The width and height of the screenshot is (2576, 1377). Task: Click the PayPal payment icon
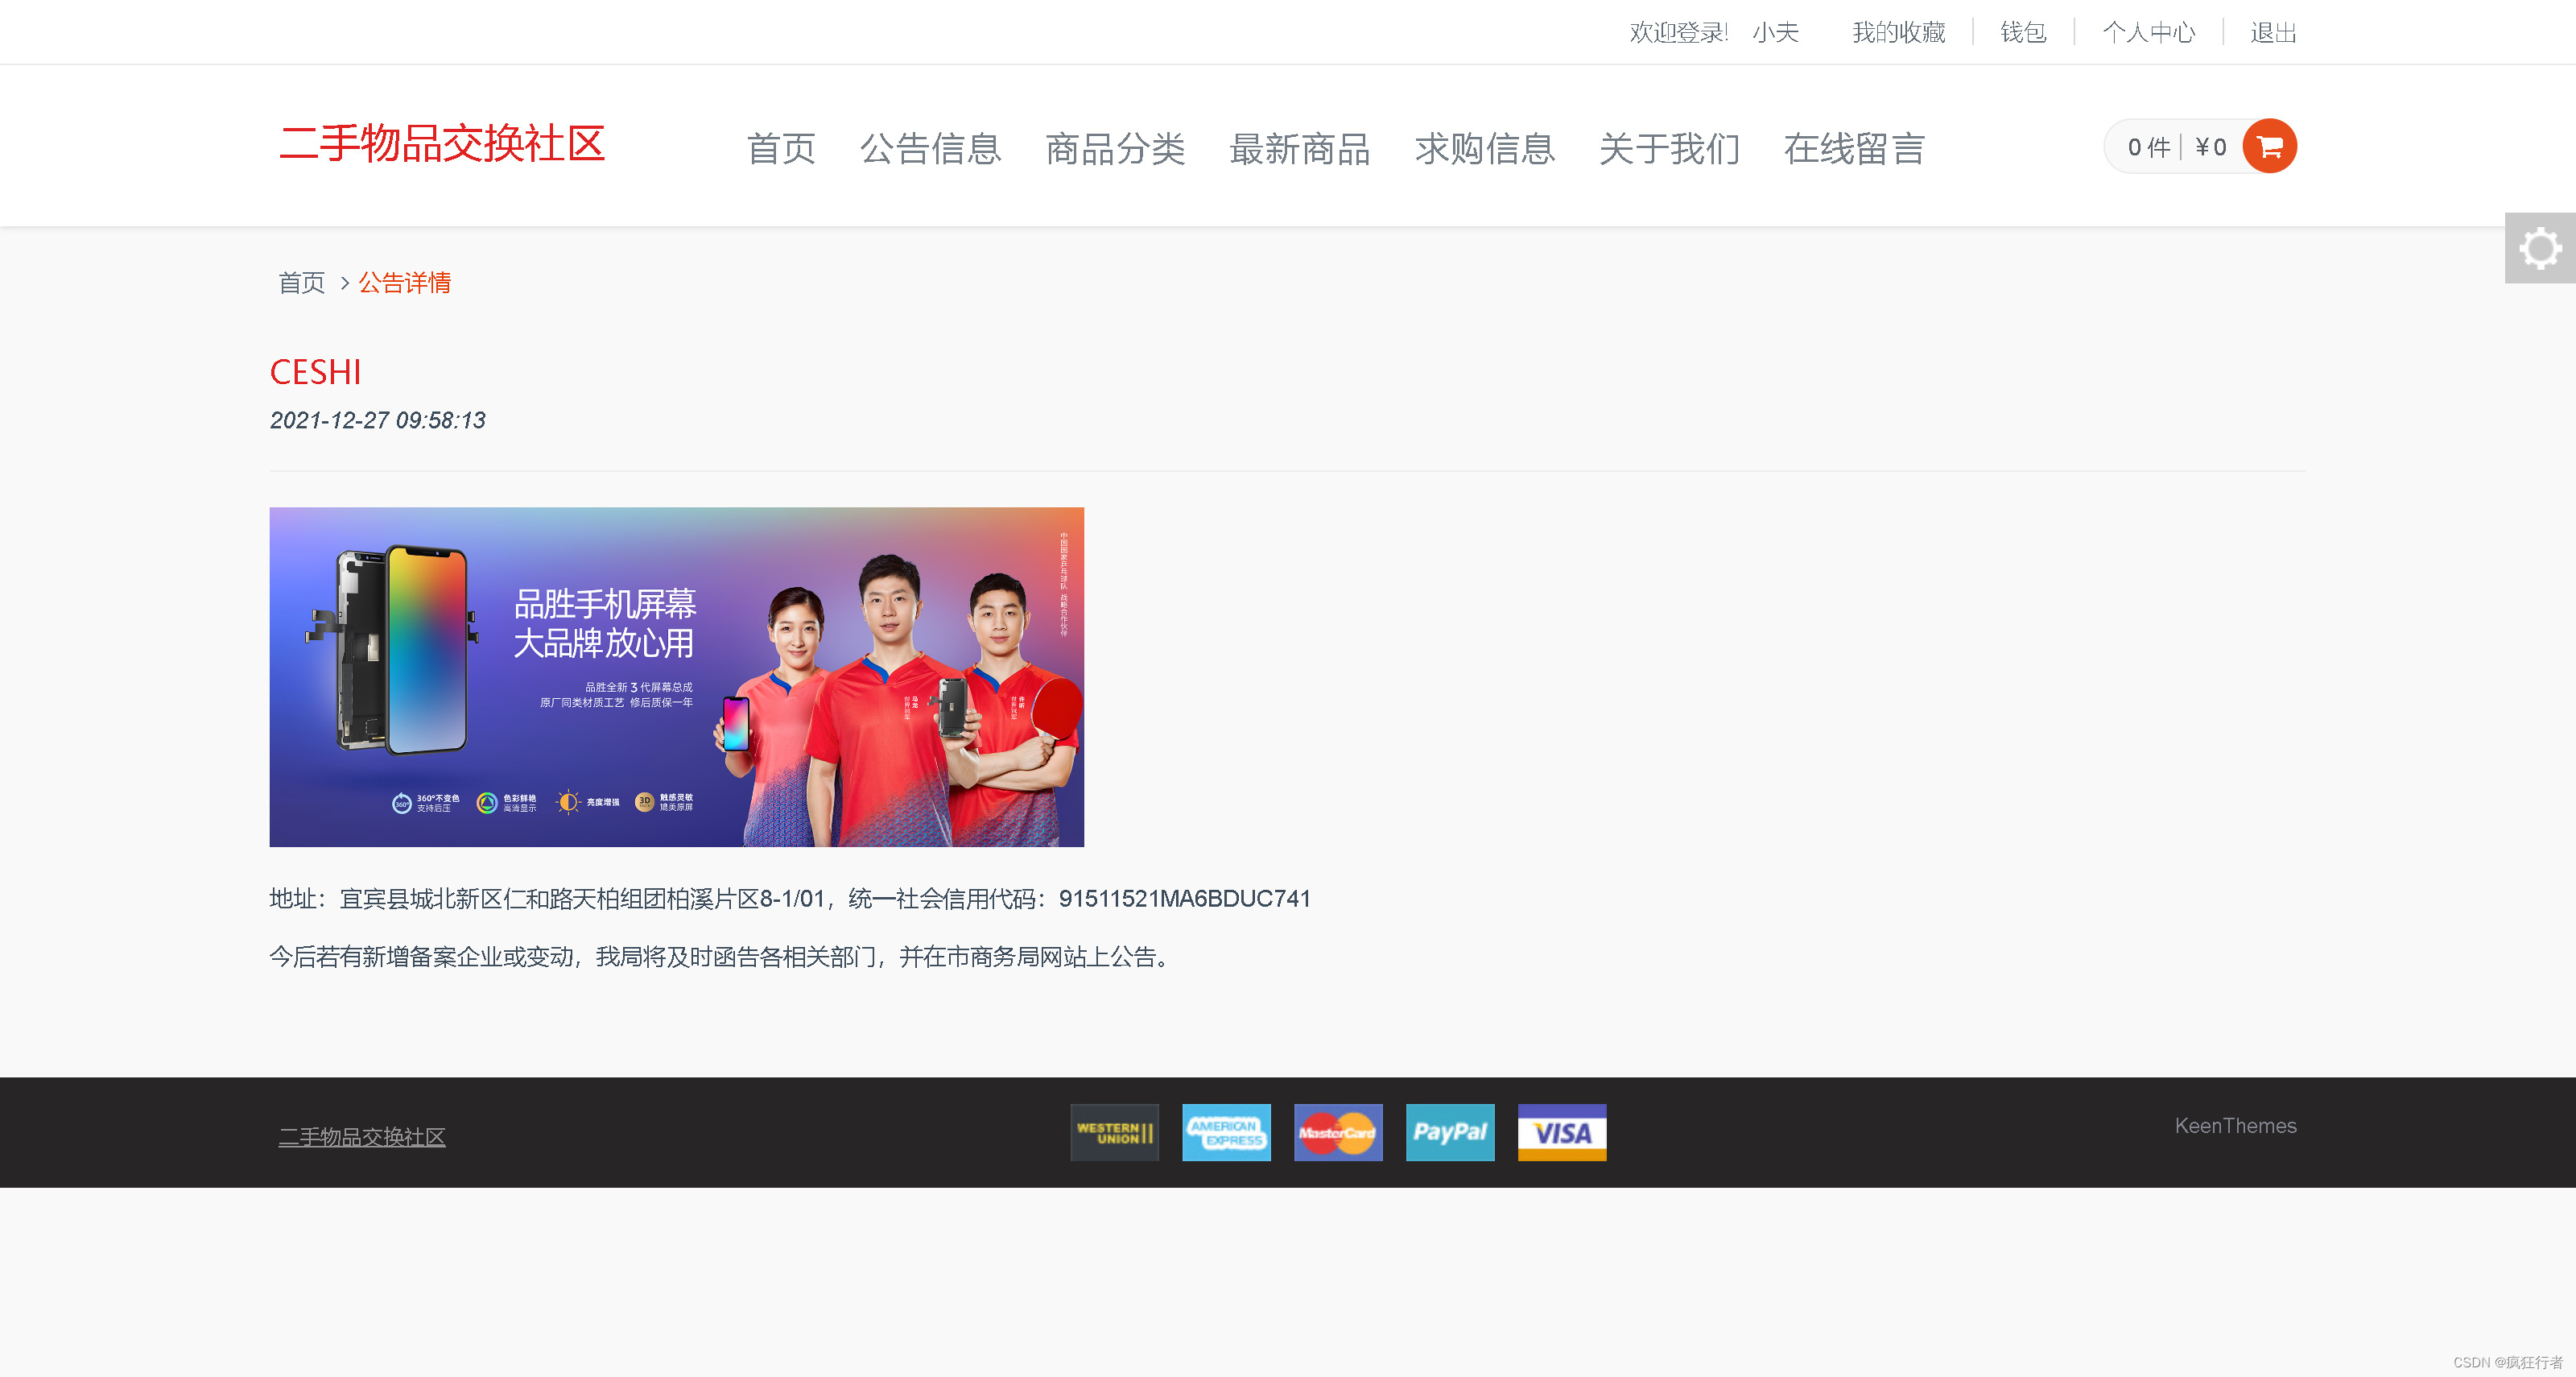click(1450, 1133)
